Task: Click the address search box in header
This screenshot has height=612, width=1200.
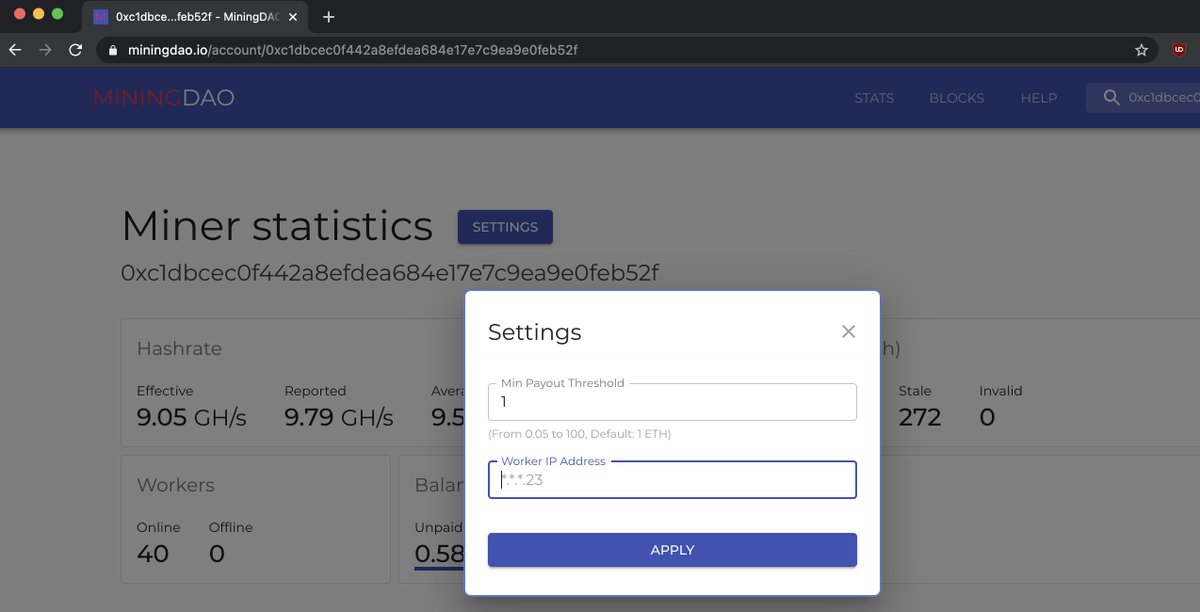Action: pos(1143,98)
